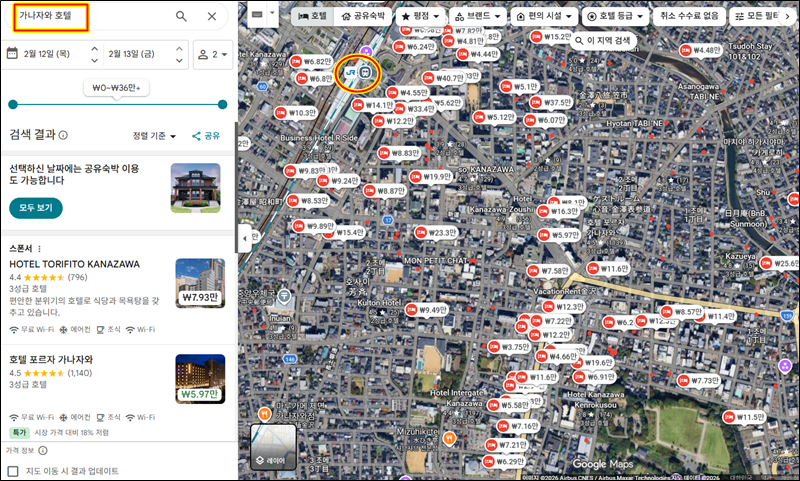Click the ₩6.82만 hotel marker
The height and width of the screenshot is (481, 800).
pyautogui.click(x=311, y=62)
